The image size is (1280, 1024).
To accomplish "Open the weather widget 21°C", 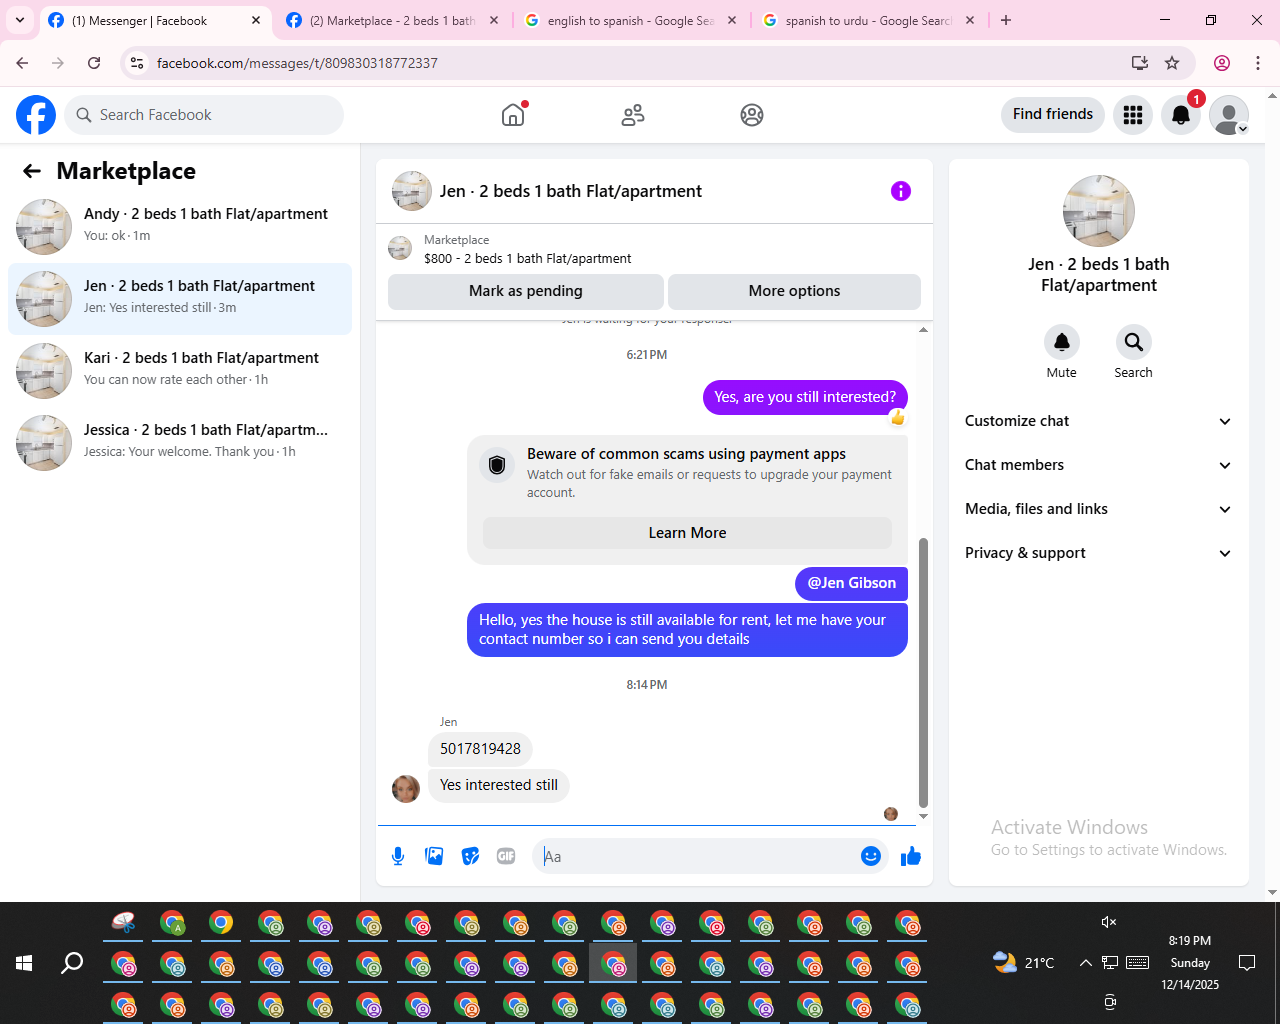I will point(1023,963).
